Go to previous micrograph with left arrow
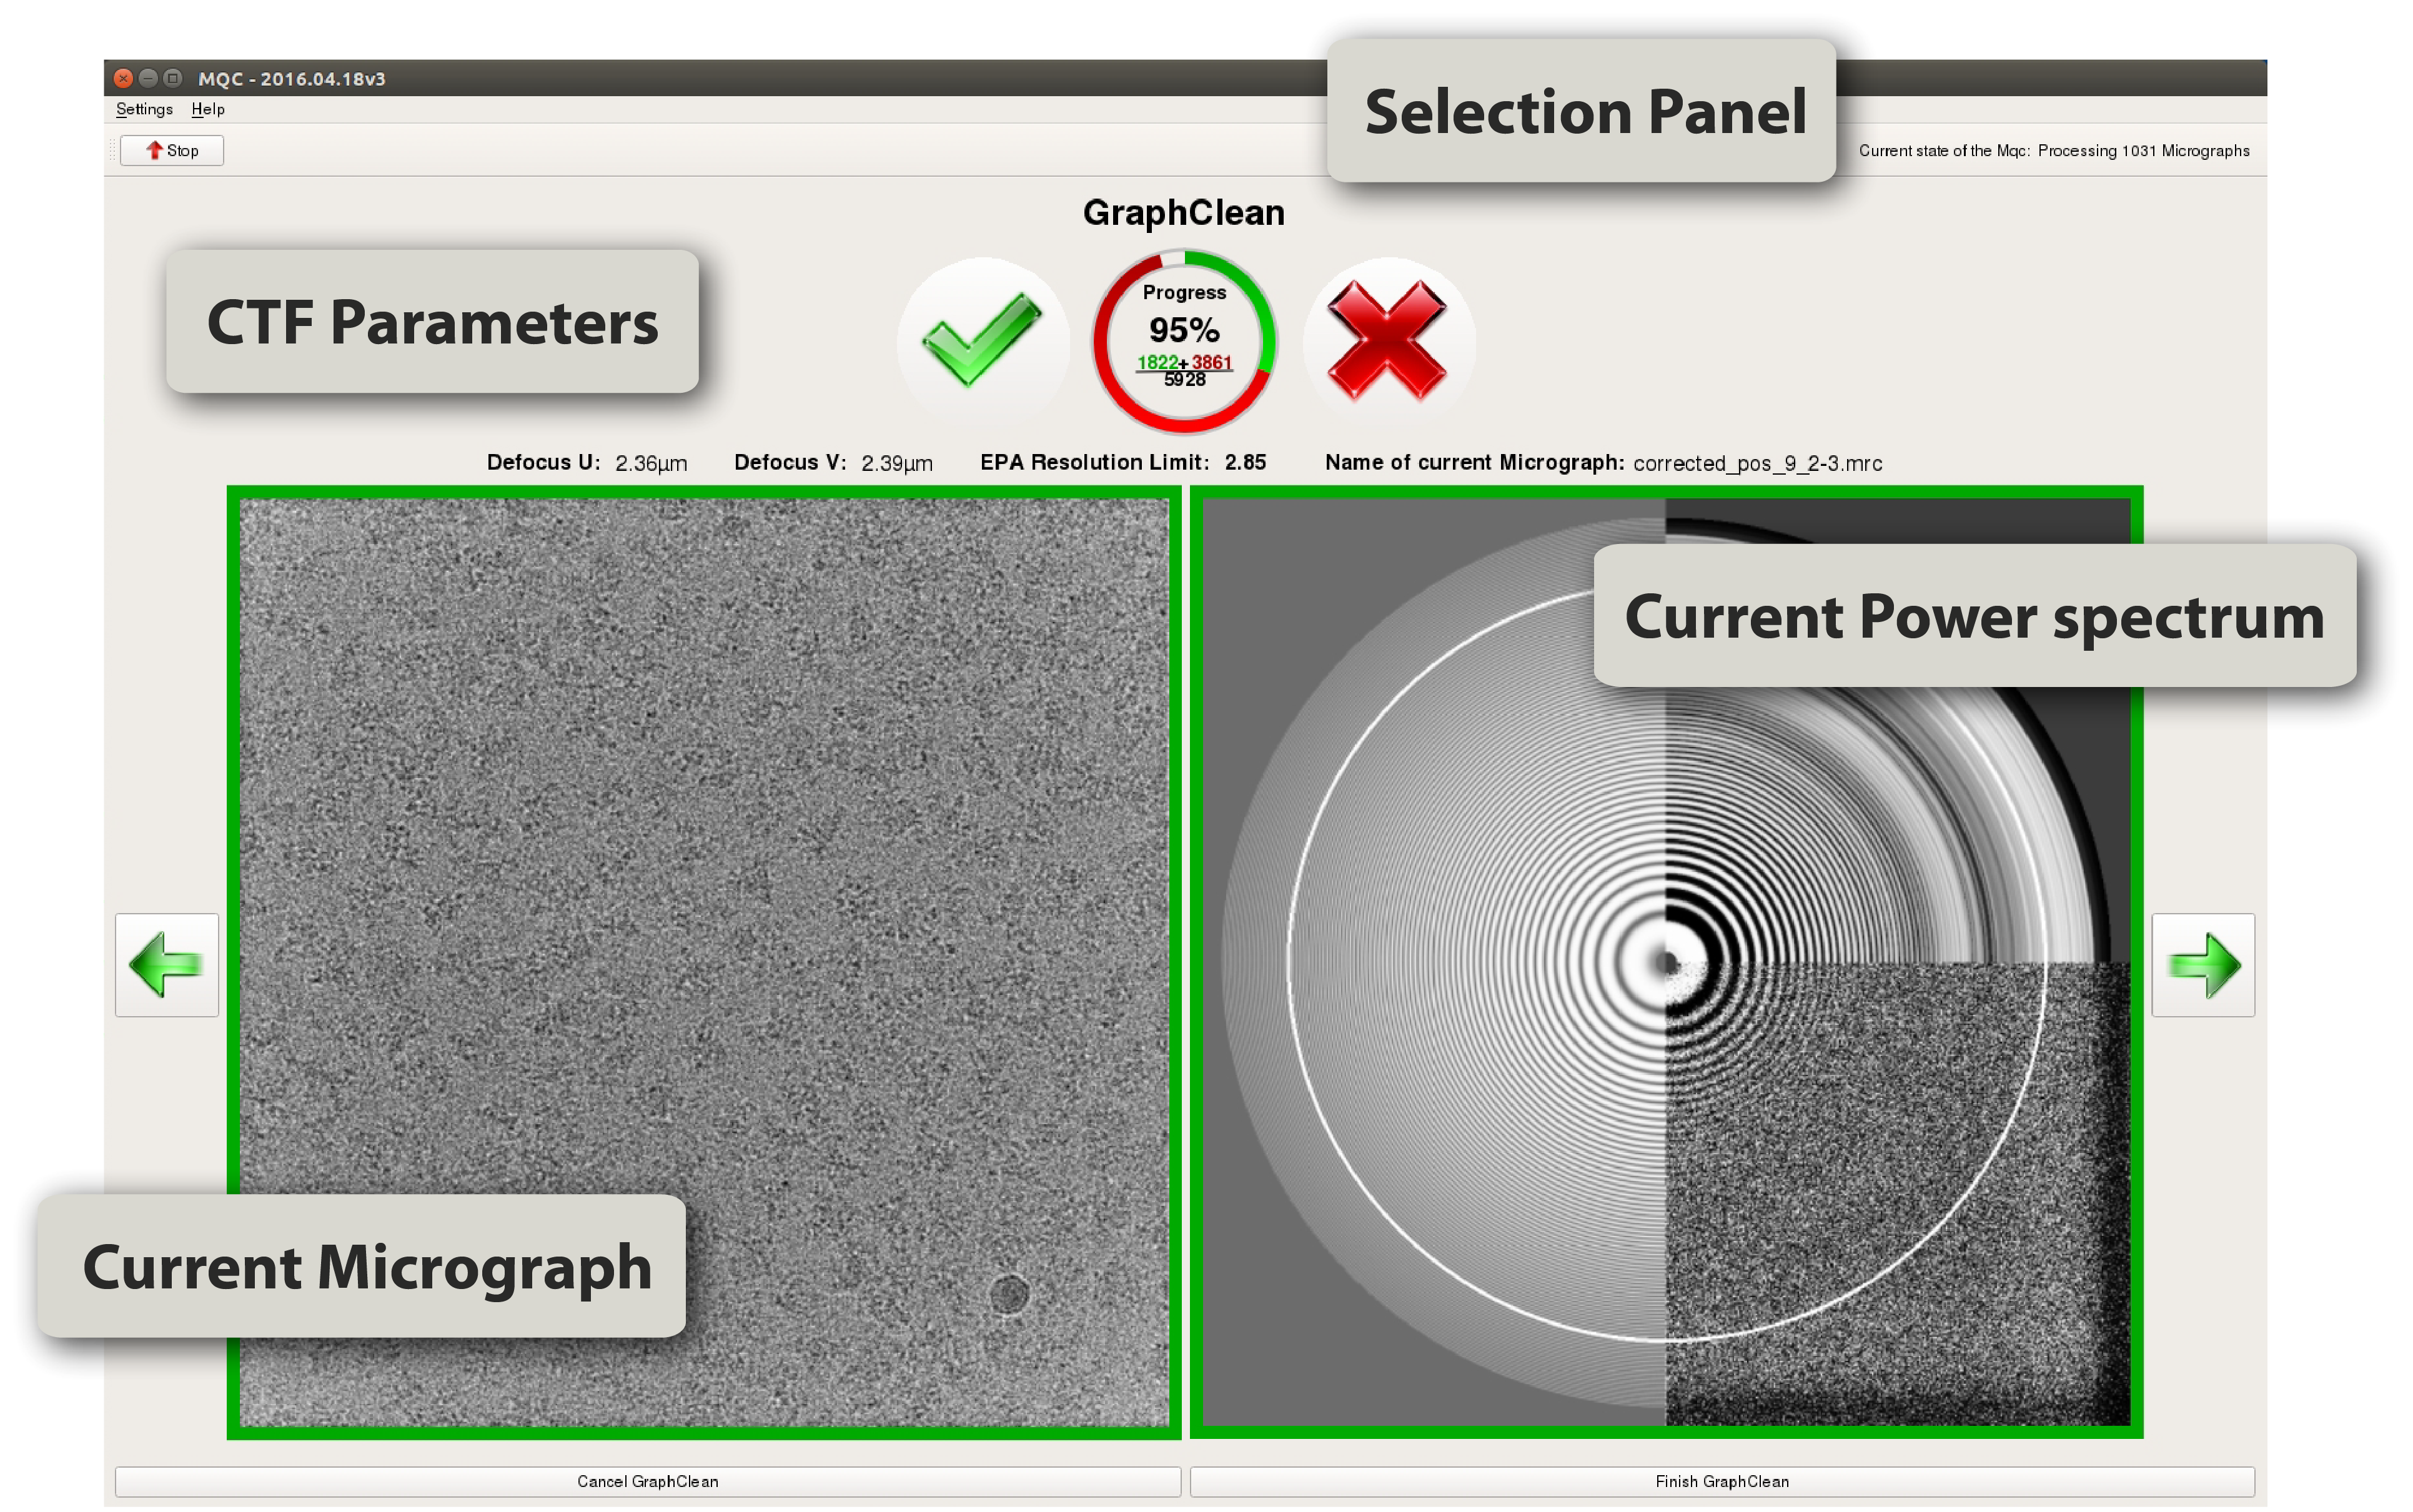 pos(167,965)
